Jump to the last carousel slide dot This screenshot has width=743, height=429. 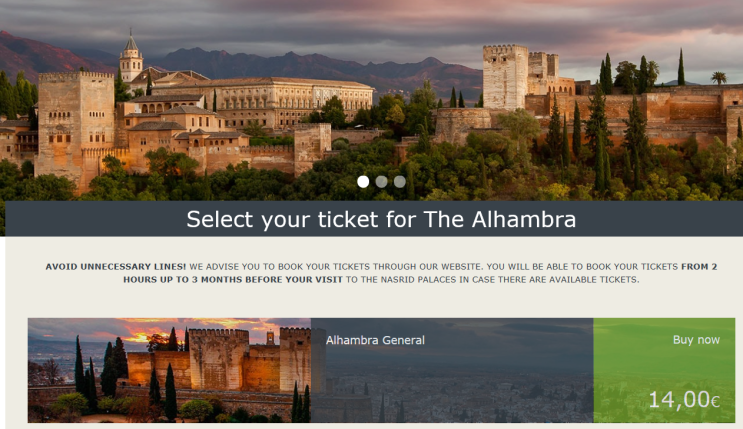click(x=399, y=182)
